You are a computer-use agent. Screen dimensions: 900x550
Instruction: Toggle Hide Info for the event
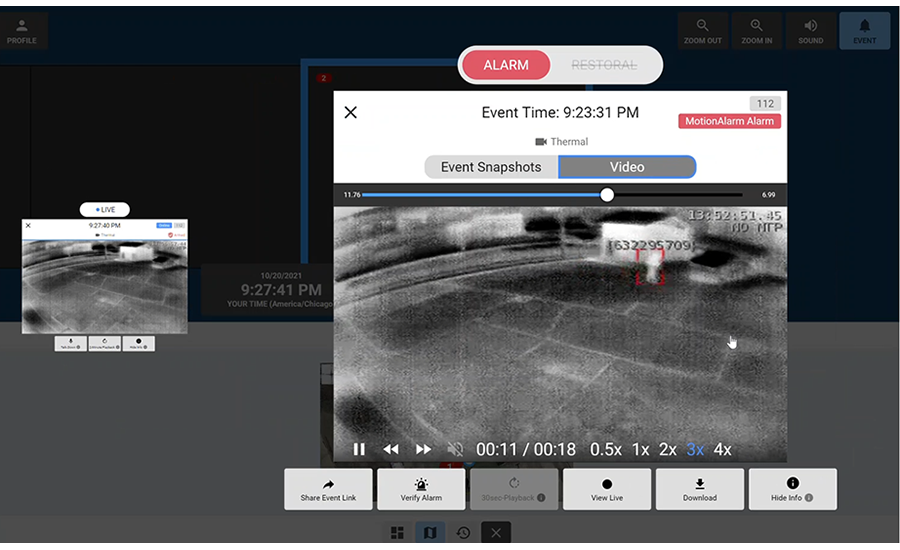(792, 489)
